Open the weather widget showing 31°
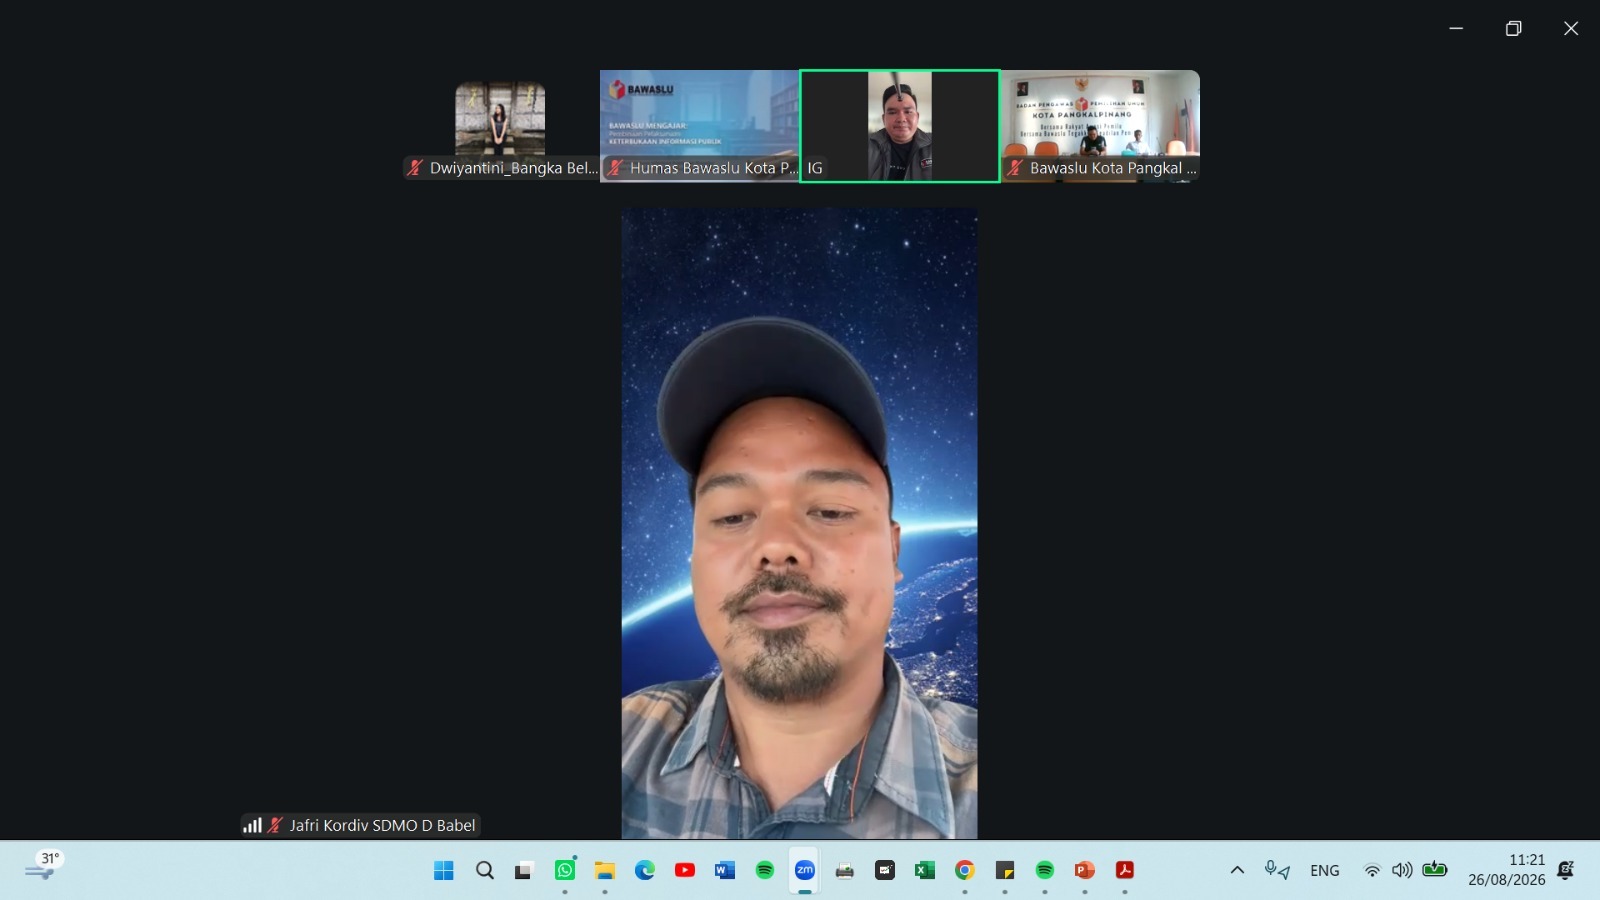The image size is (1600, 900). click(x=44, y=866)
